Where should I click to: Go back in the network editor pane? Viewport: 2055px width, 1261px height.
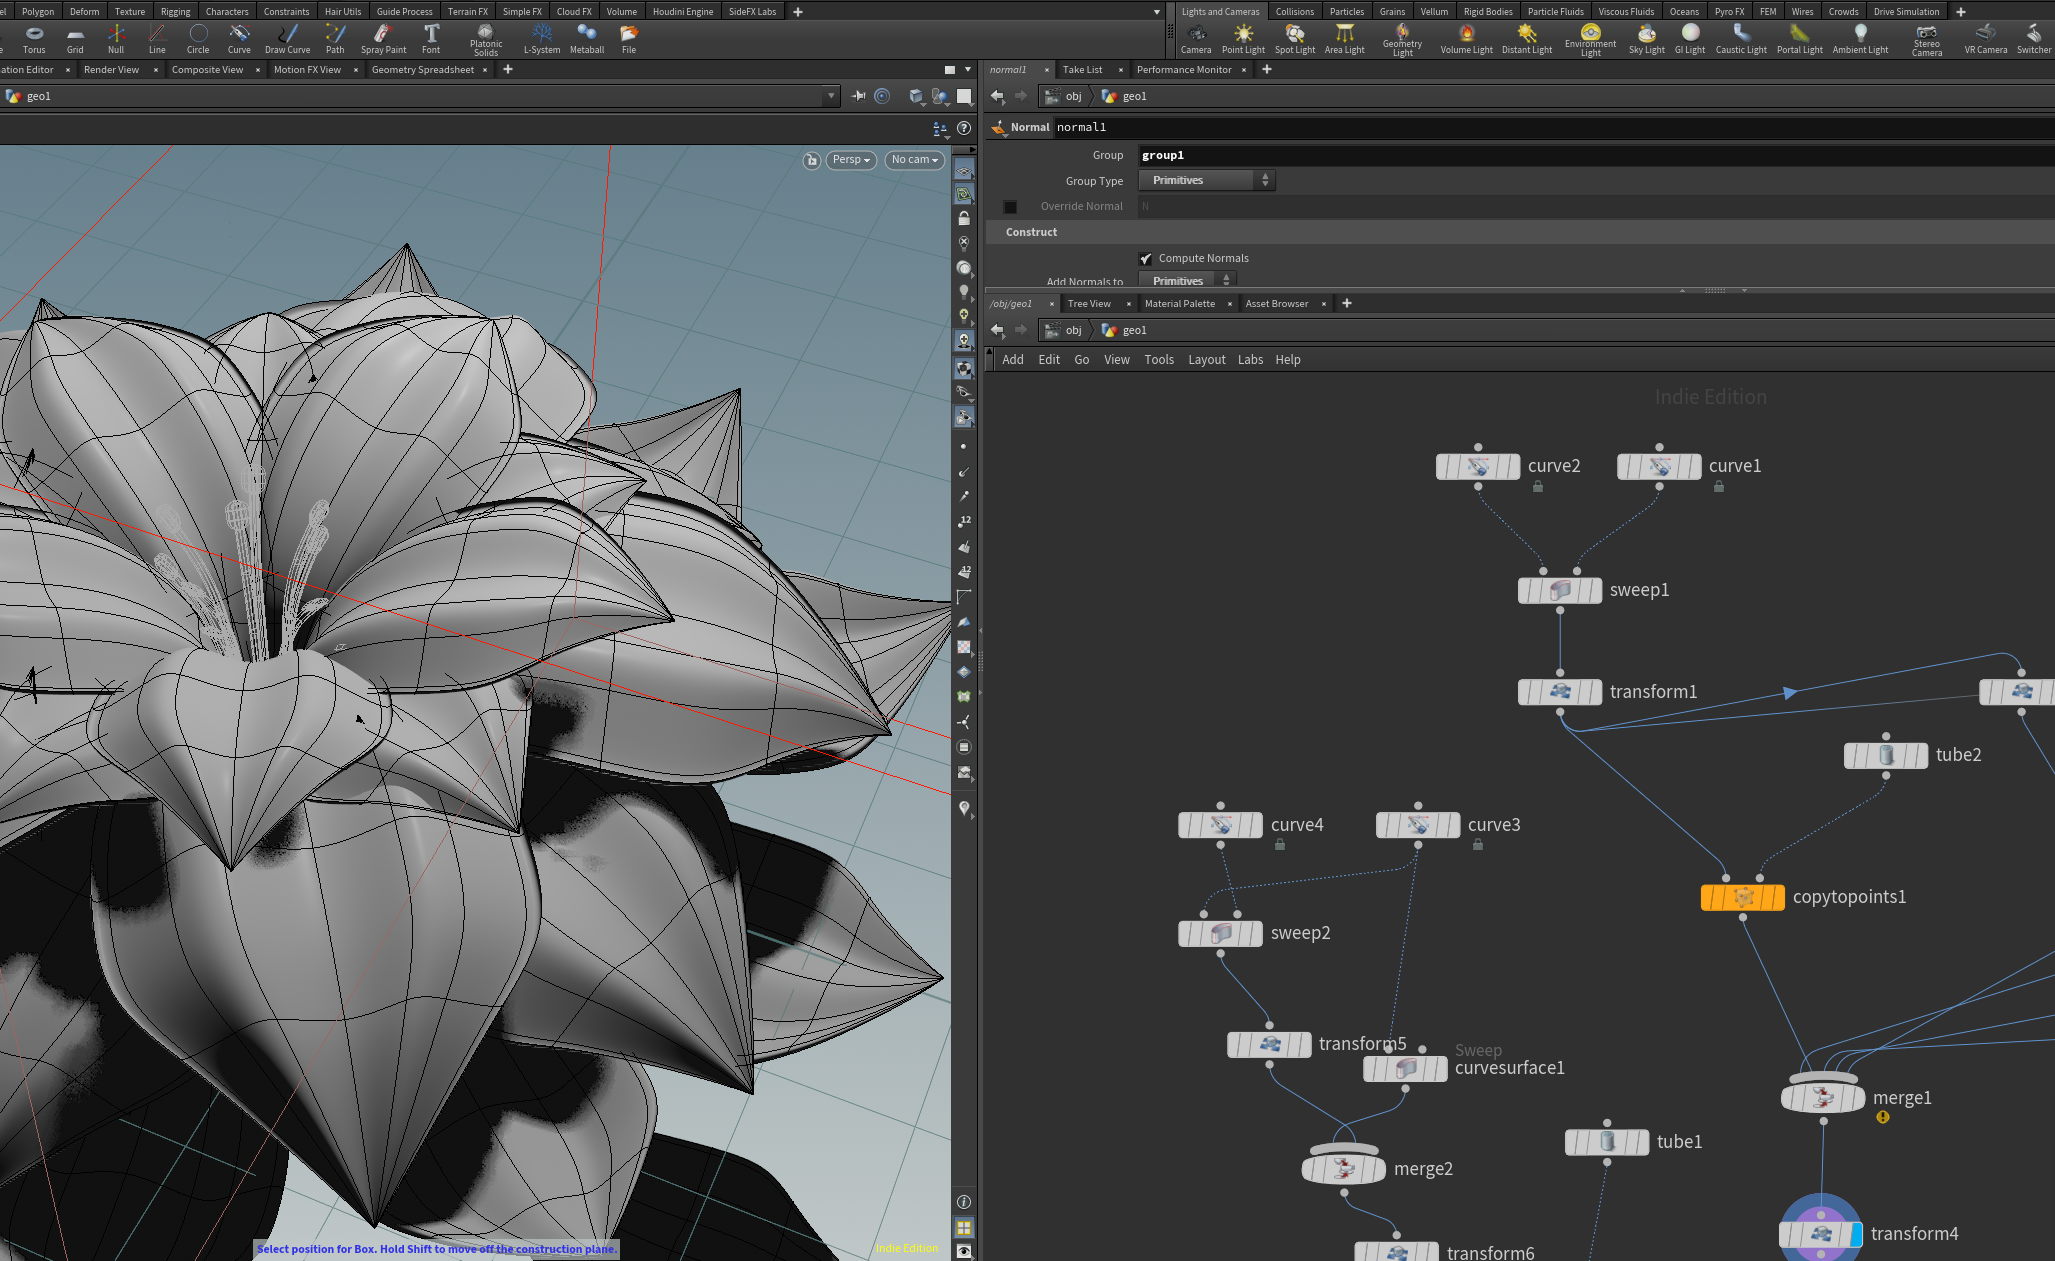997,330
